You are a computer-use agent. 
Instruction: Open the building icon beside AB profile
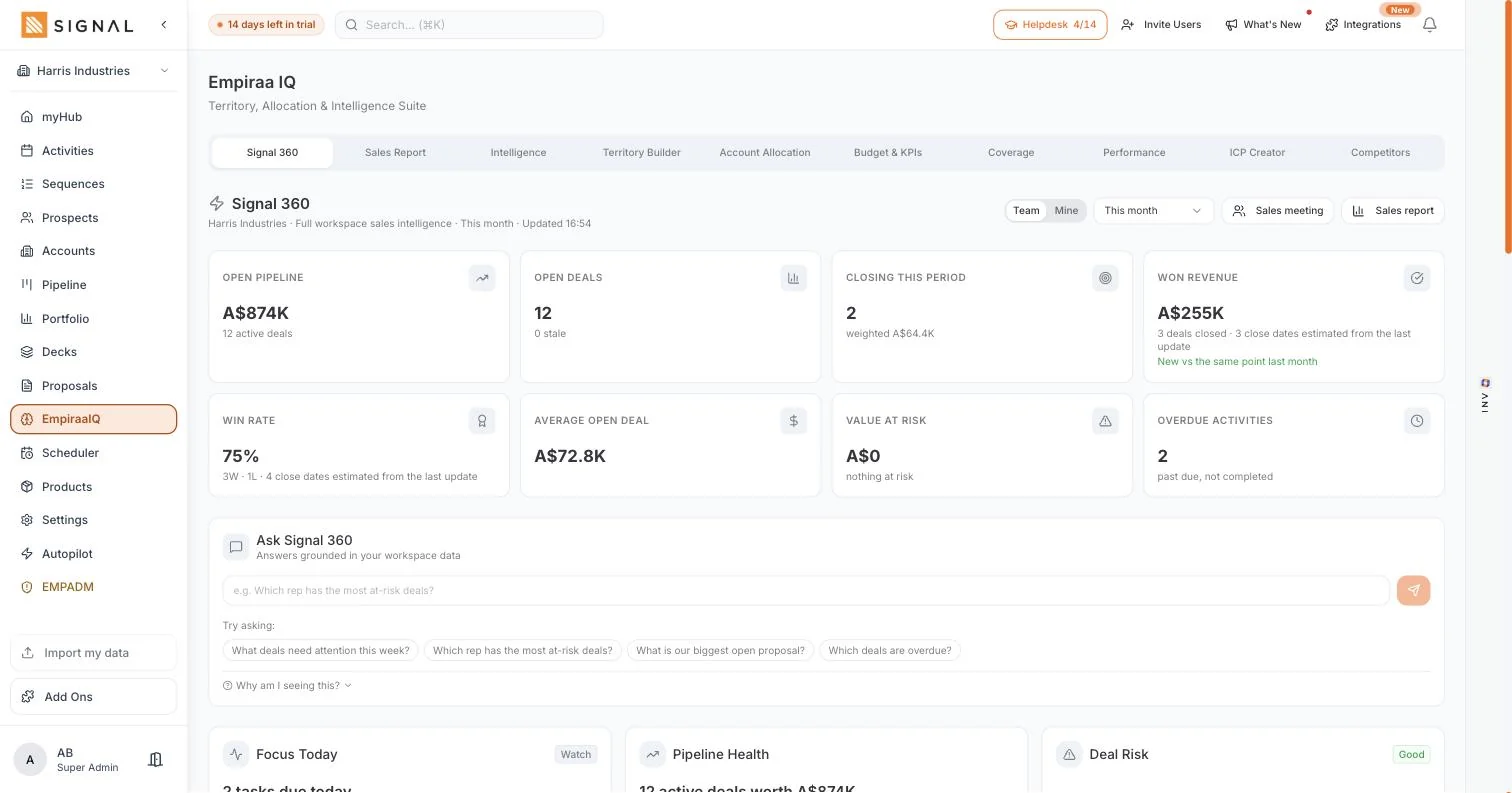click(x=155, y=760)
